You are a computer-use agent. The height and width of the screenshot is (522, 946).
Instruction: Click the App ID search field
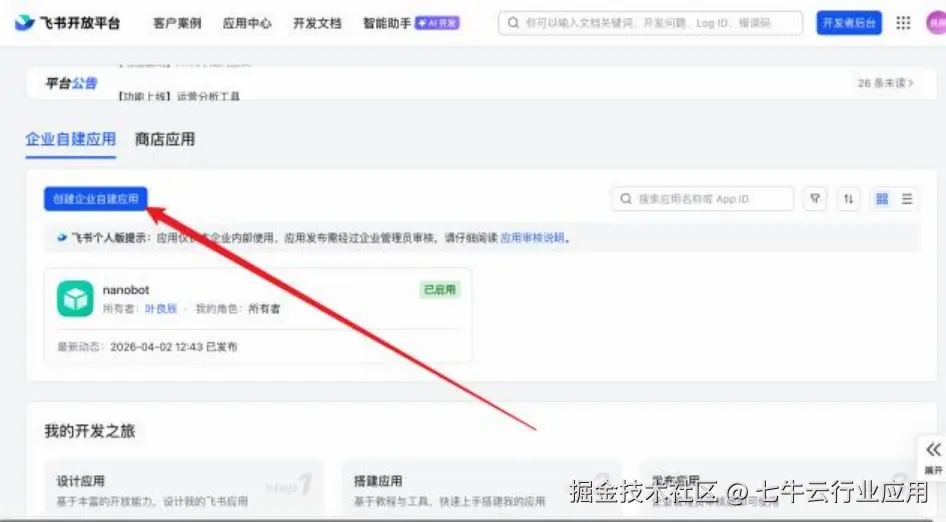[702, 199]
